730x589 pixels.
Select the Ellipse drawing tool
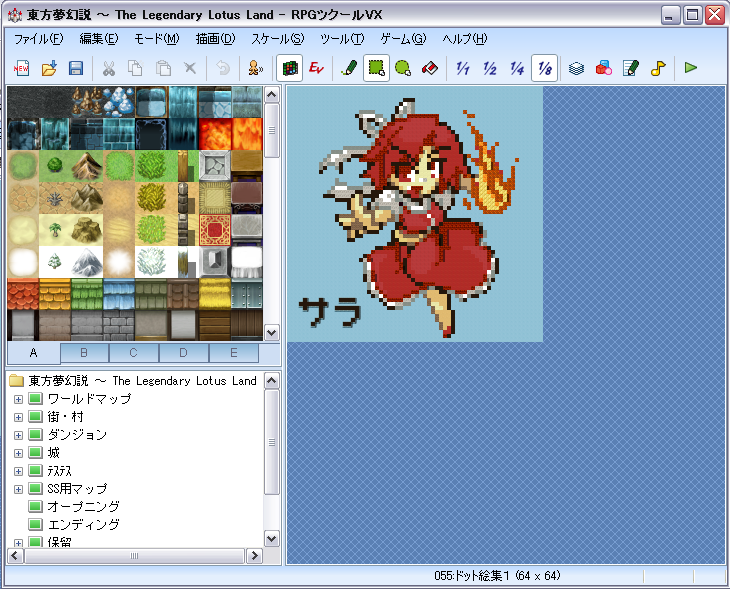click(403, 68)
